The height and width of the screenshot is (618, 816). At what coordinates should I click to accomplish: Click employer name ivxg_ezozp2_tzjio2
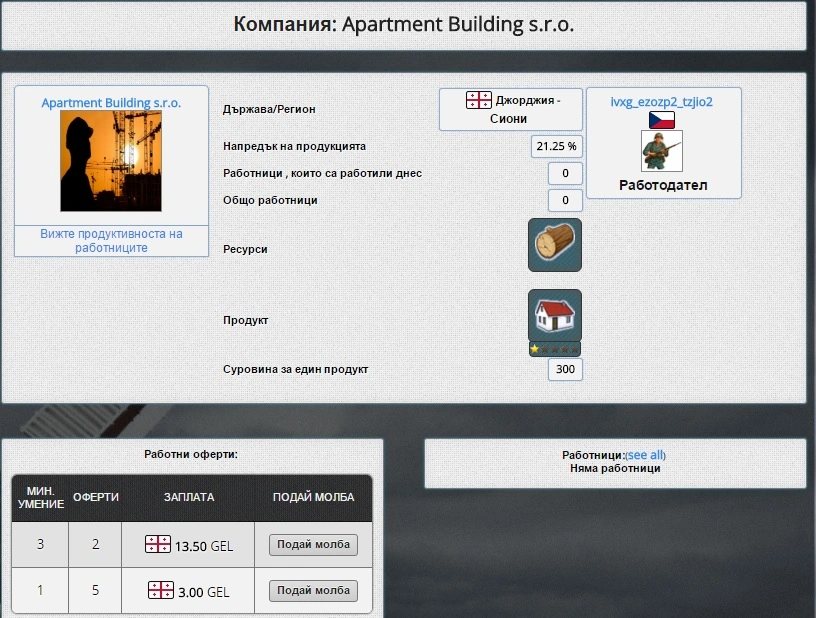click(x=663, y=100)
